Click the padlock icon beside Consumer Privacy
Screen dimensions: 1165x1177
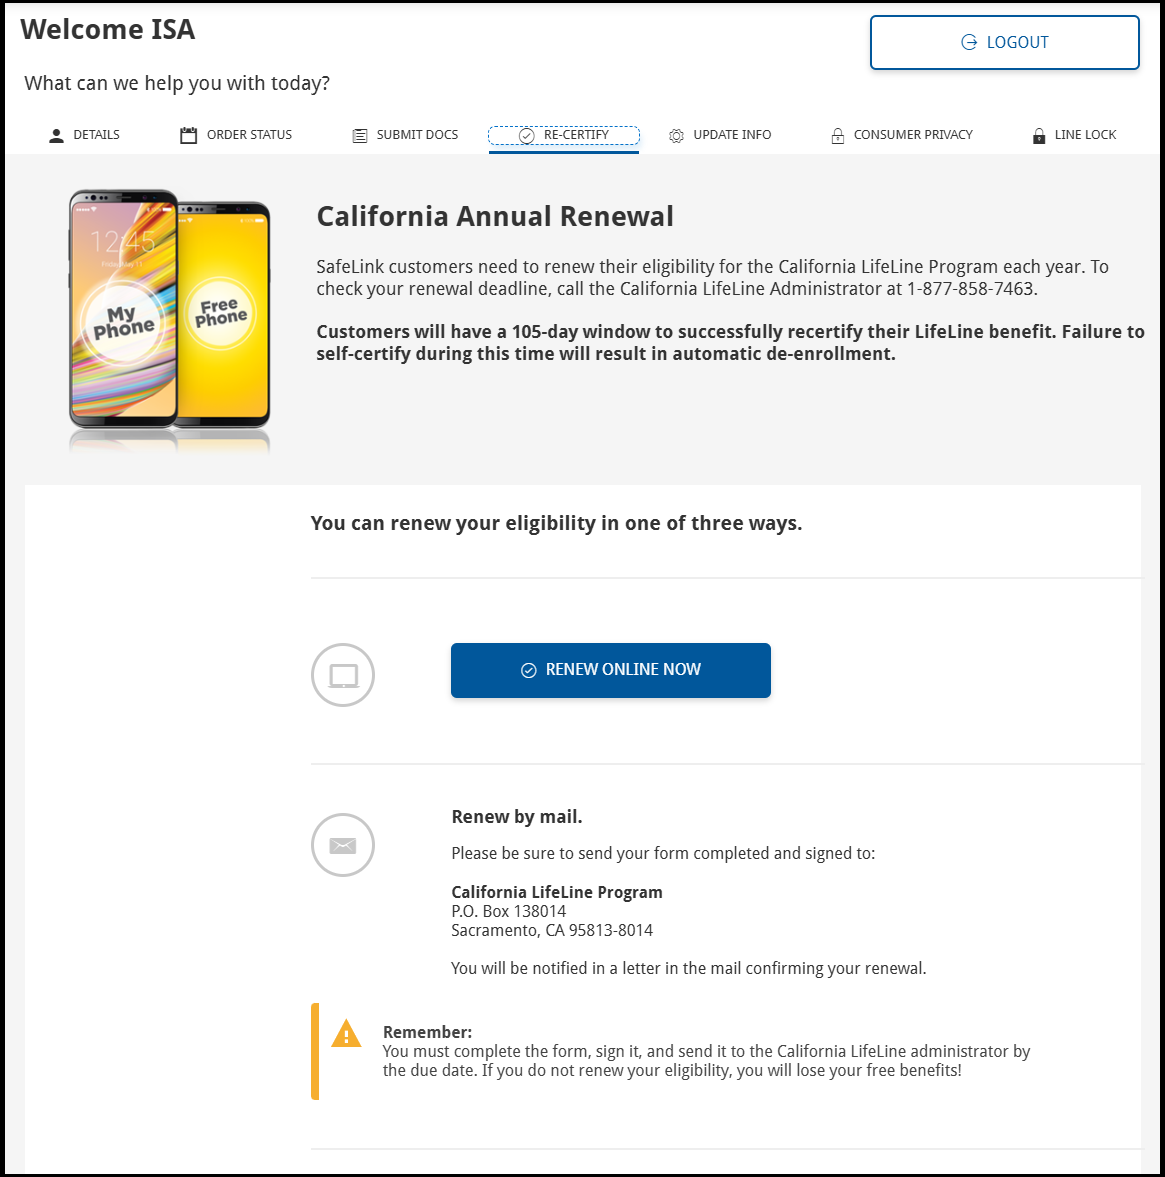pyautogui.click(x=838, y=135)
